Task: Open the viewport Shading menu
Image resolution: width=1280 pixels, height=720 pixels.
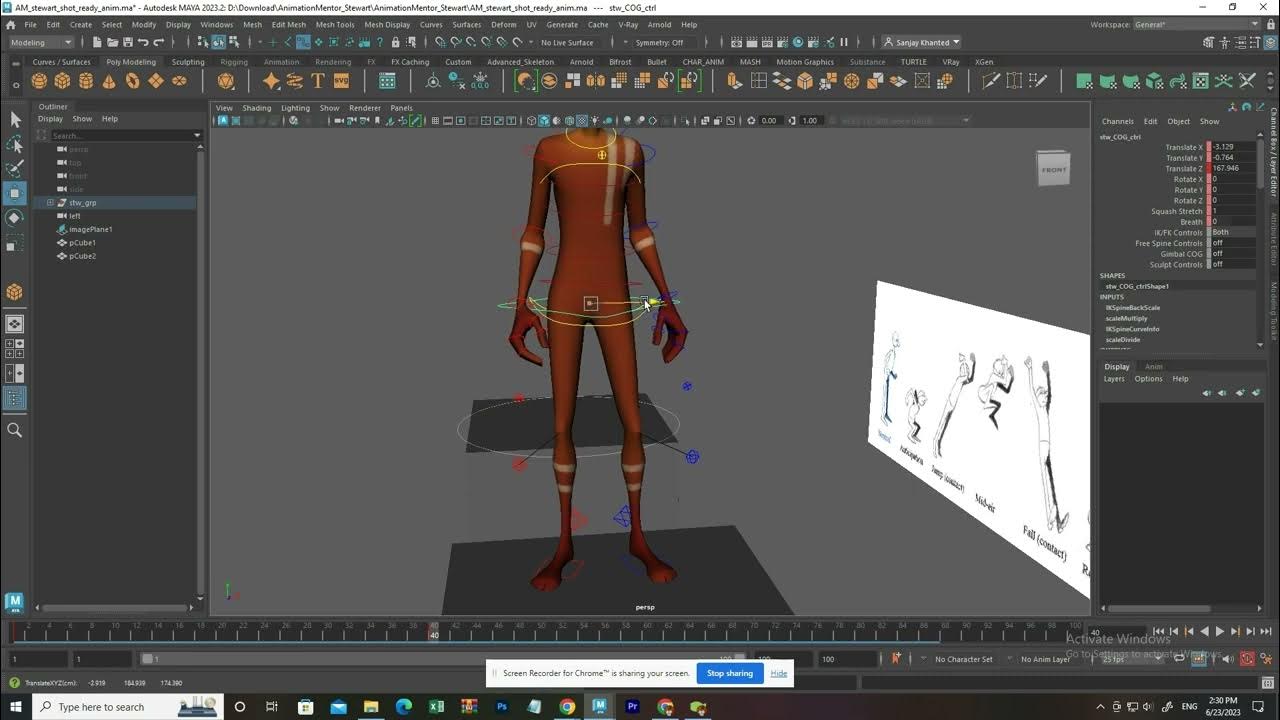Action: pyautogui.click(x=257, y=108)
